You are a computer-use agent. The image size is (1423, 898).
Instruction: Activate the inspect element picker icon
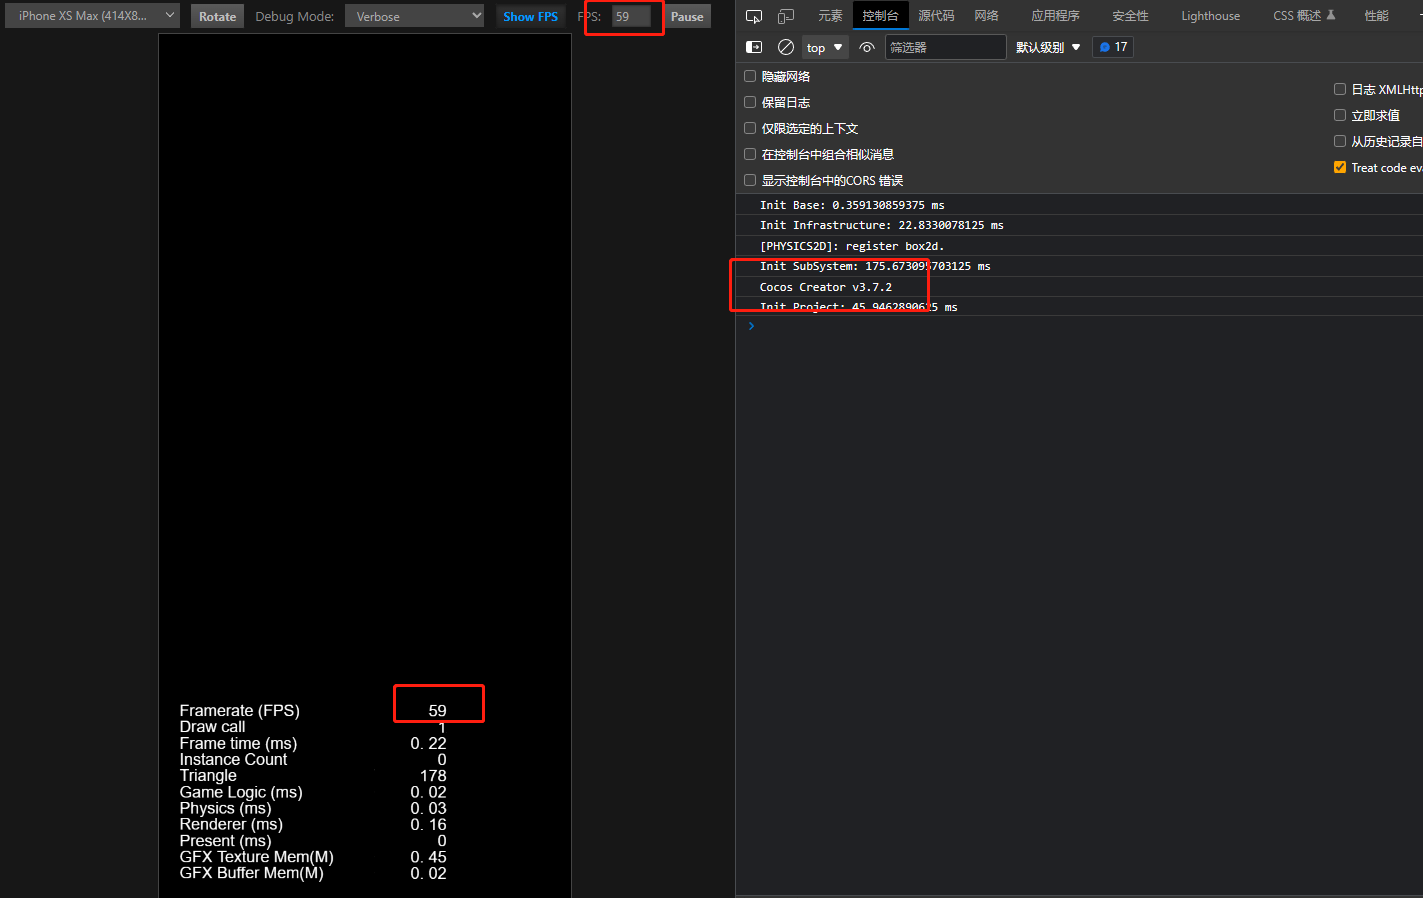pos(754,16)
